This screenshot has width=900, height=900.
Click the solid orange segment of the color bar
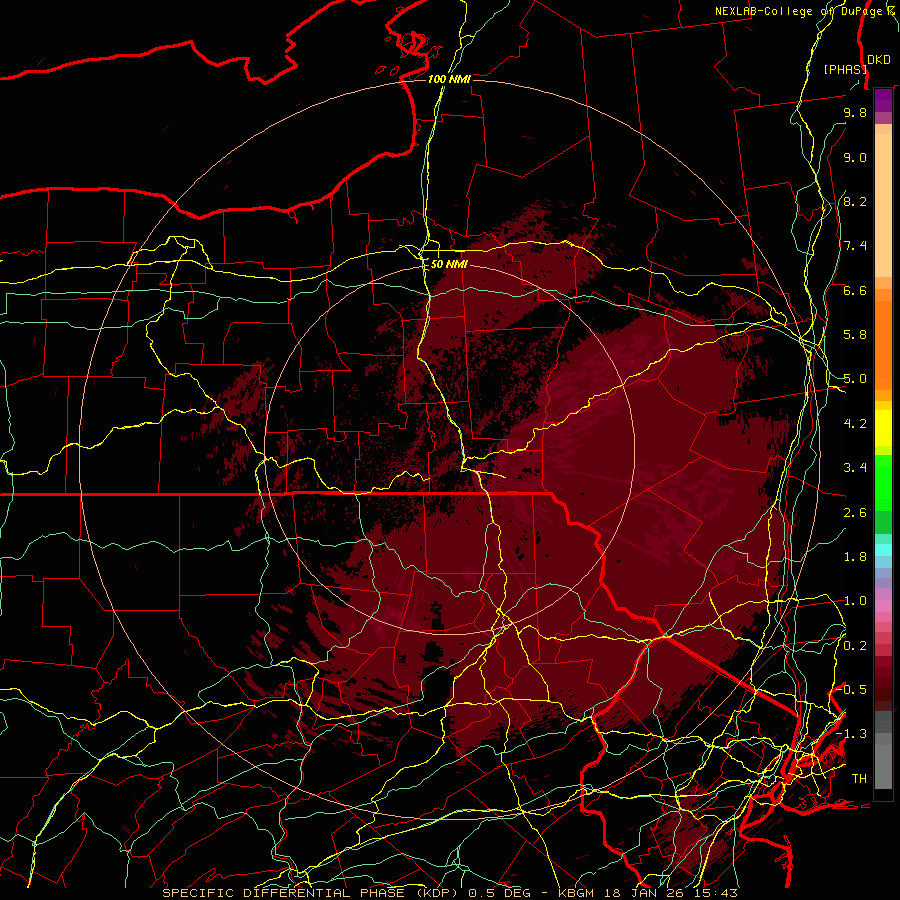coord(883,344)
